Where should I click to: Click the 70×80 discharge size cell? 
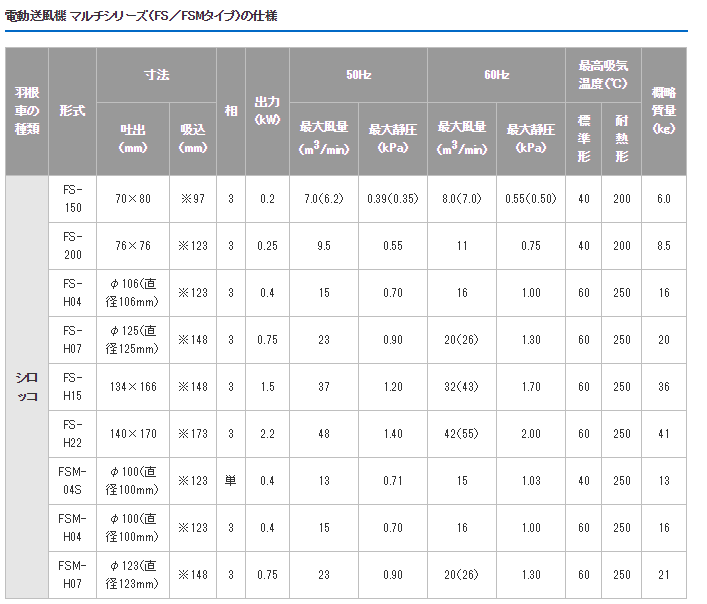coord(132,199)
